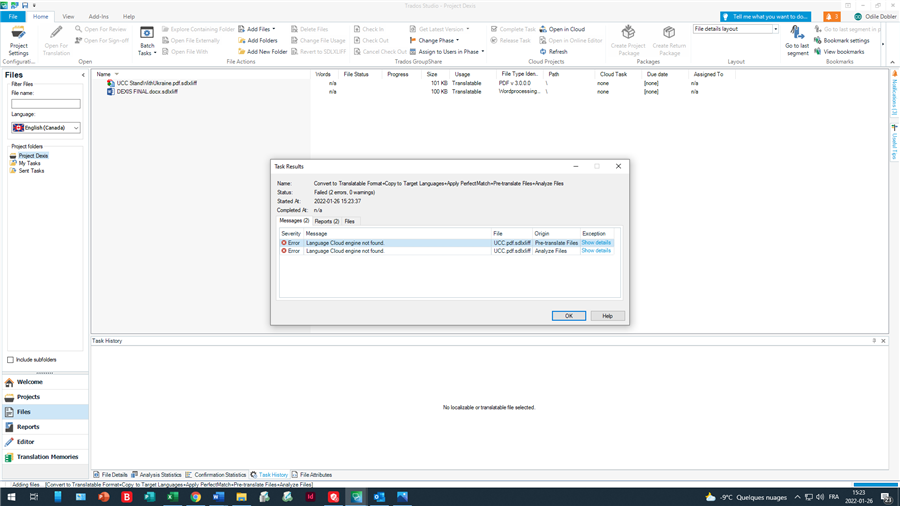Select the Messages (2) tab
The width and height of the screenshot is (900, 506).
point(294,221)
